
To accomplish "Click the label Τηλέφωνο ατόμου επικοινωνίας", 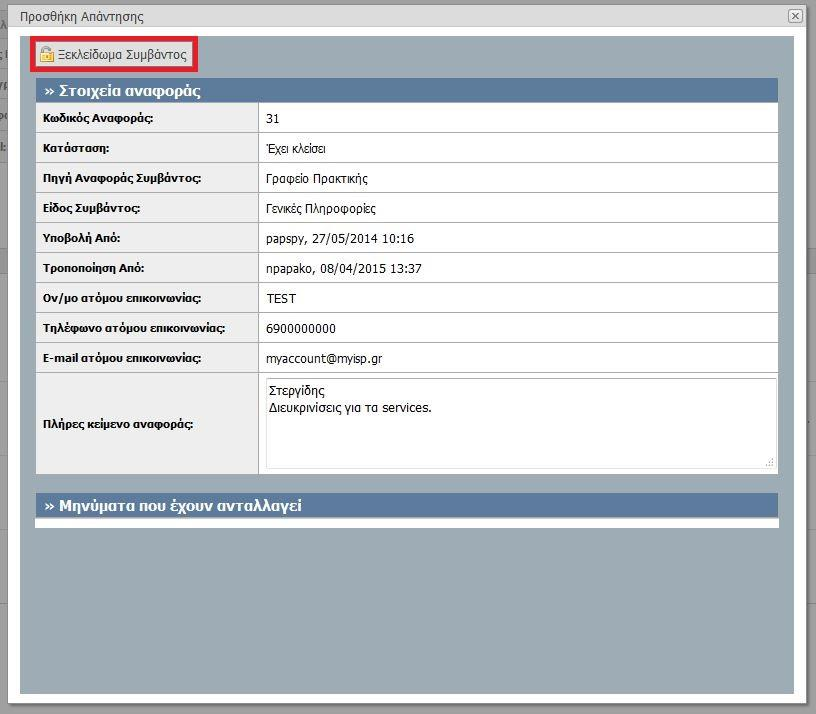I will tap(134, 328).
